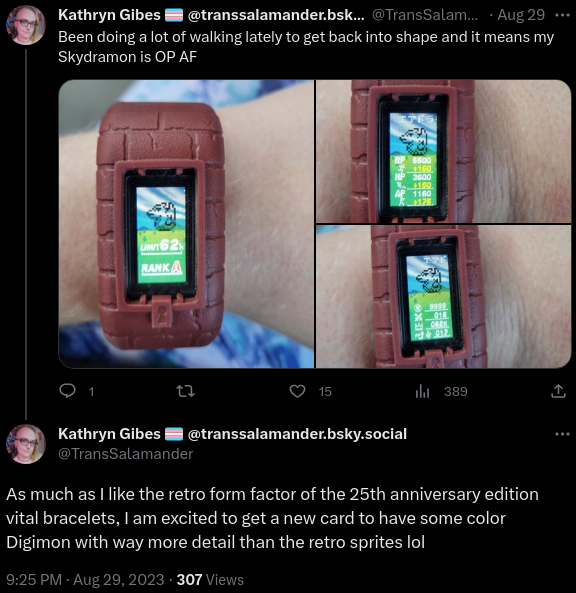576x593 pixels.
Task: Click the 9:25 PM Aug 29, 2023 timestamp
Action: [x=85, y=580]
